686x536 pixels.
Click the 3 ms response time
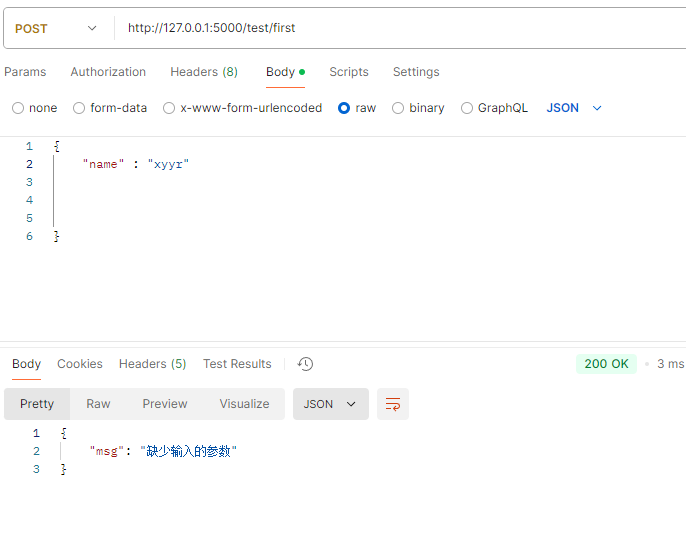click(x=670, y=364)
